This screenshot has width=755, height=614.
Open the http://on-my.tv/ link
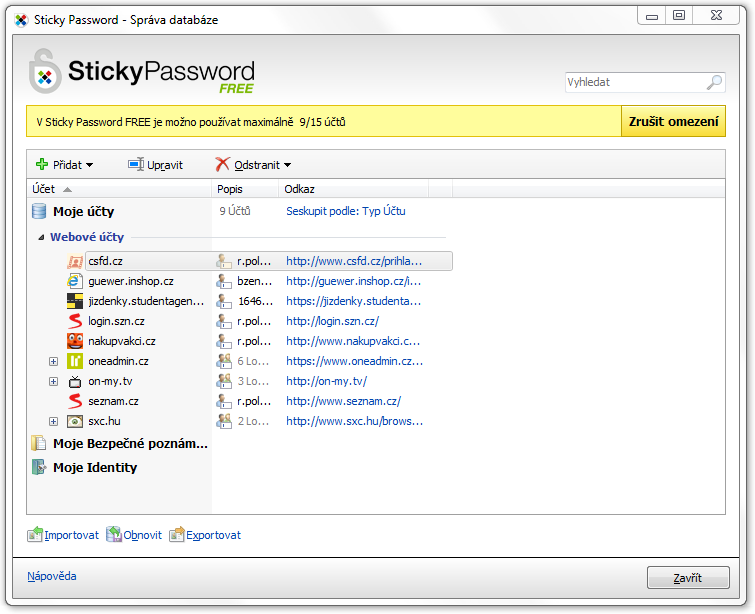[x=326, y=381]
